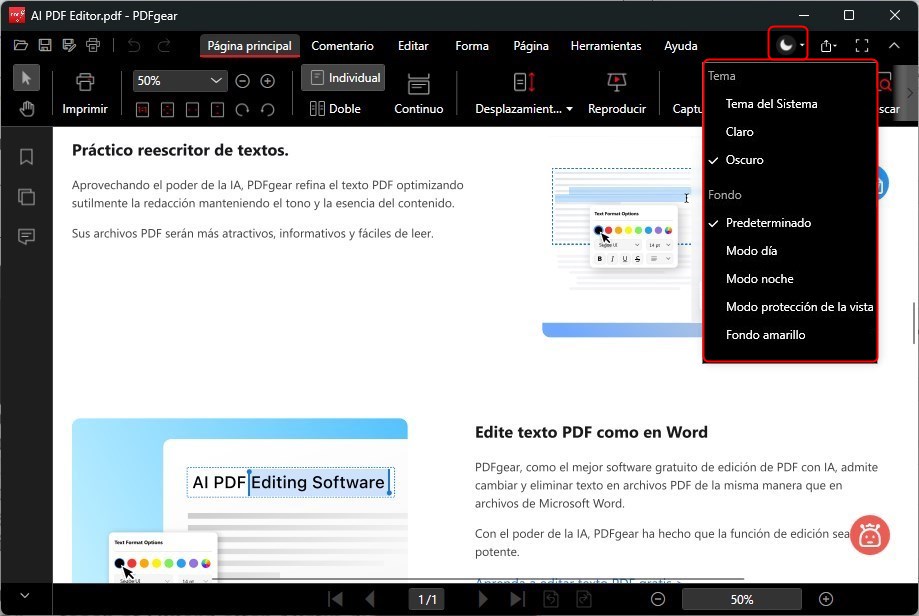Go to the previous page
Screen dimensions: 919x616
(x=369, y=599)
